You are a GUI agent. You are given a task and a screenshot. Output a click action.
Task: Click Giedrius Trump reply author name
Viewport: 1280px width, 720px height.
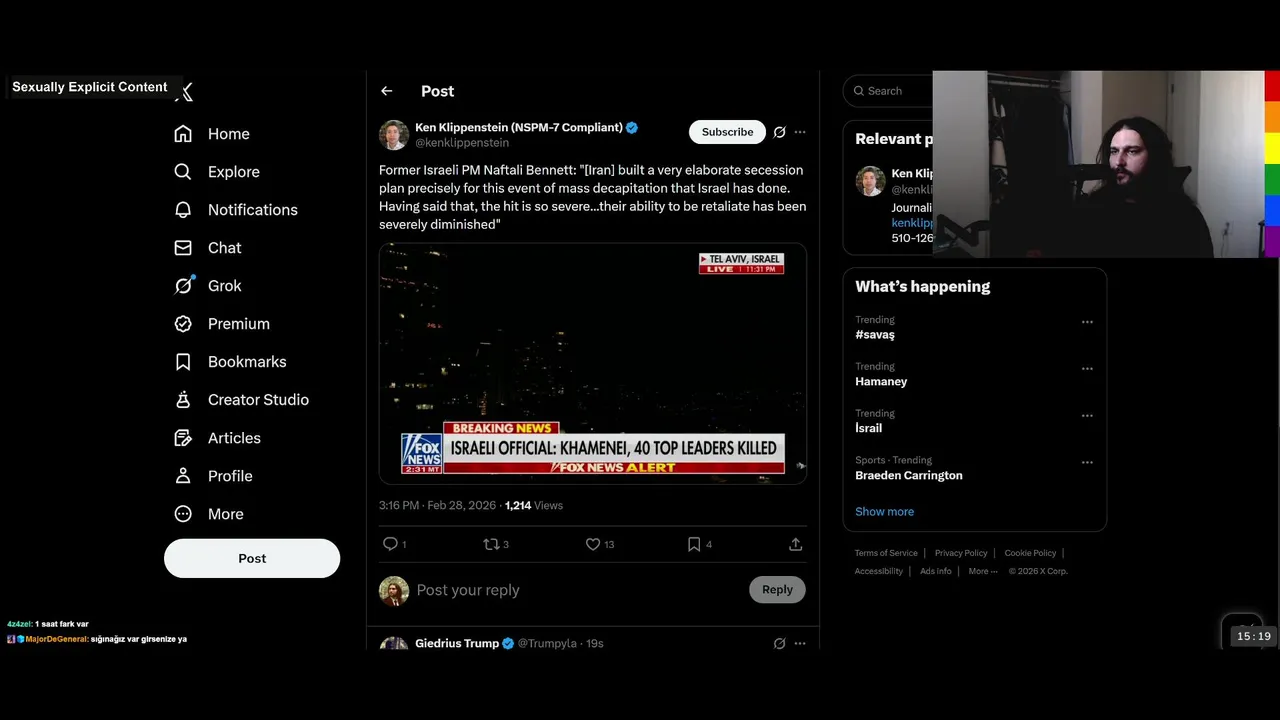(457, 643)
